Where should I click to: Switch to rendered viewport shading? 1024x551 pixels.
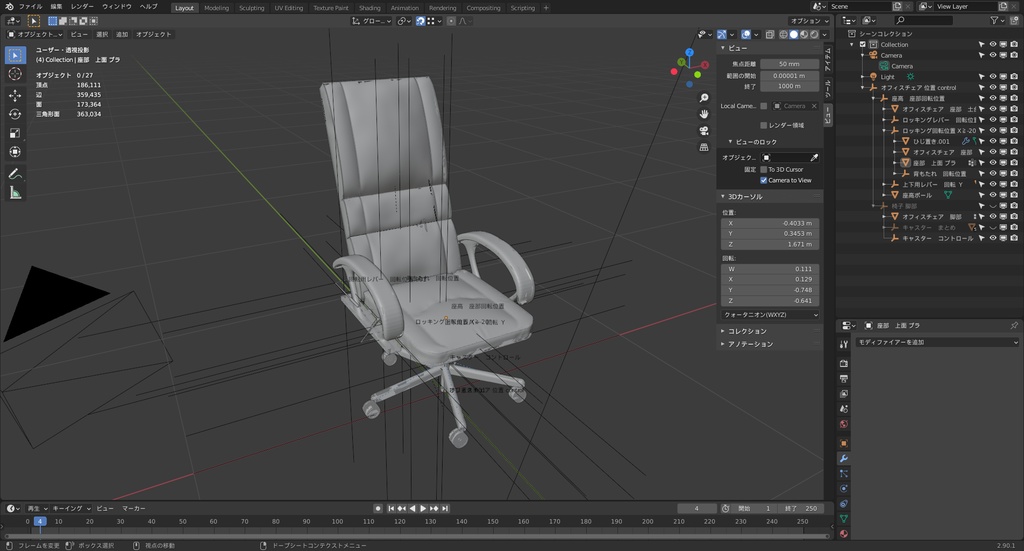tap(814, 35)
